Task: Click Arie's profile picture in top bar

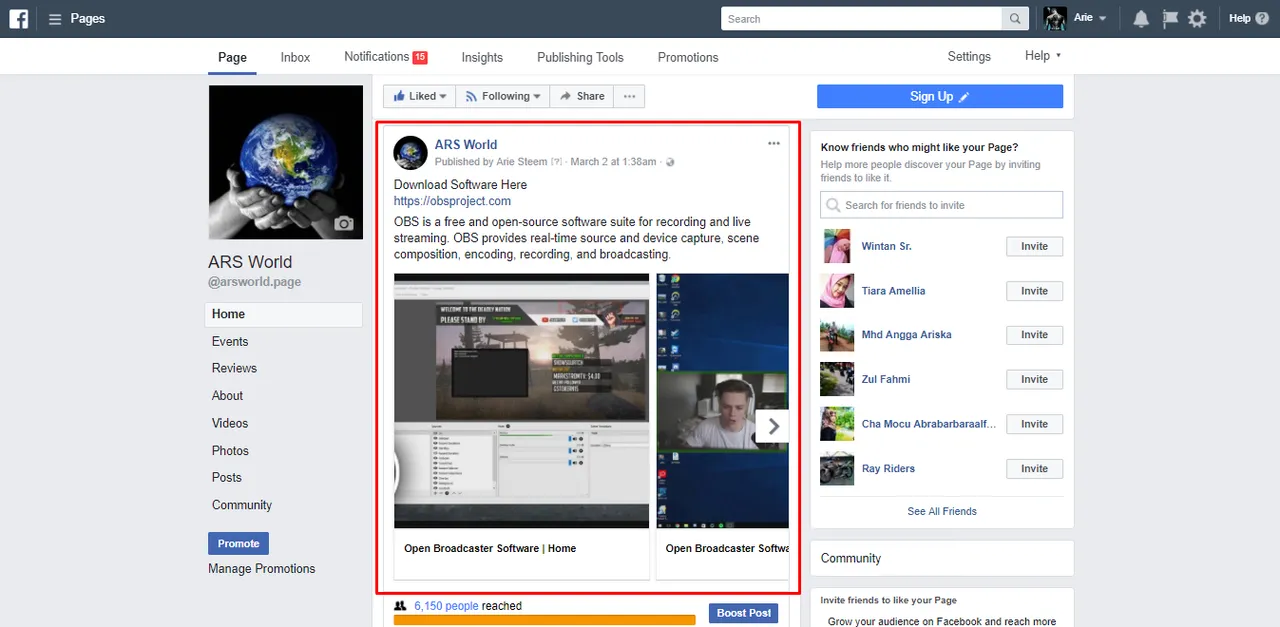Action: coord(1055,18)
